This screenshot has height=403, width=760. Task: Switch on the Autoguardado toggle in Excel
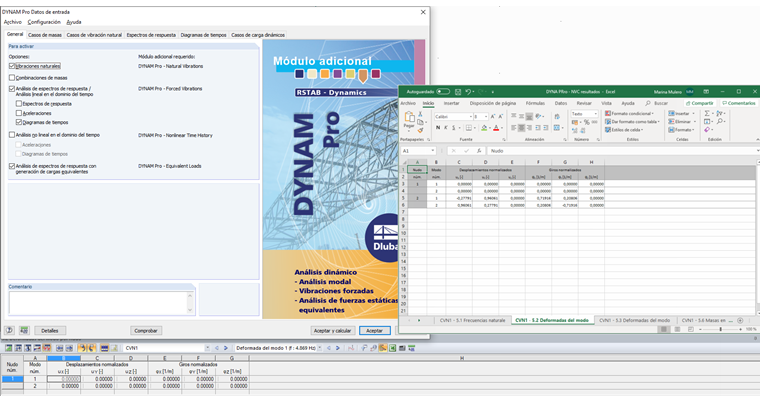pos(443,92)
